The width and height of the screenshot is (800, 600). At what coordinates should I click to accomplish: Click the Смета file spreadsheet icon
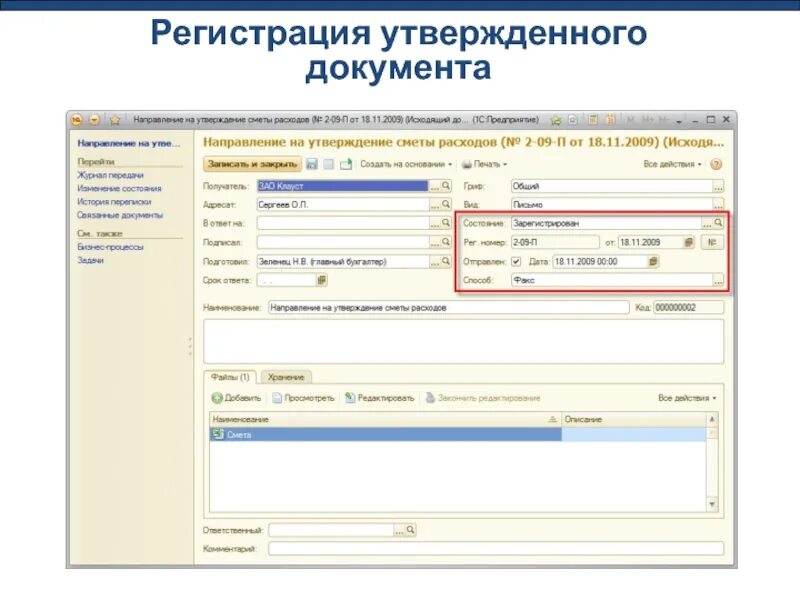click(x=218, y=434)
